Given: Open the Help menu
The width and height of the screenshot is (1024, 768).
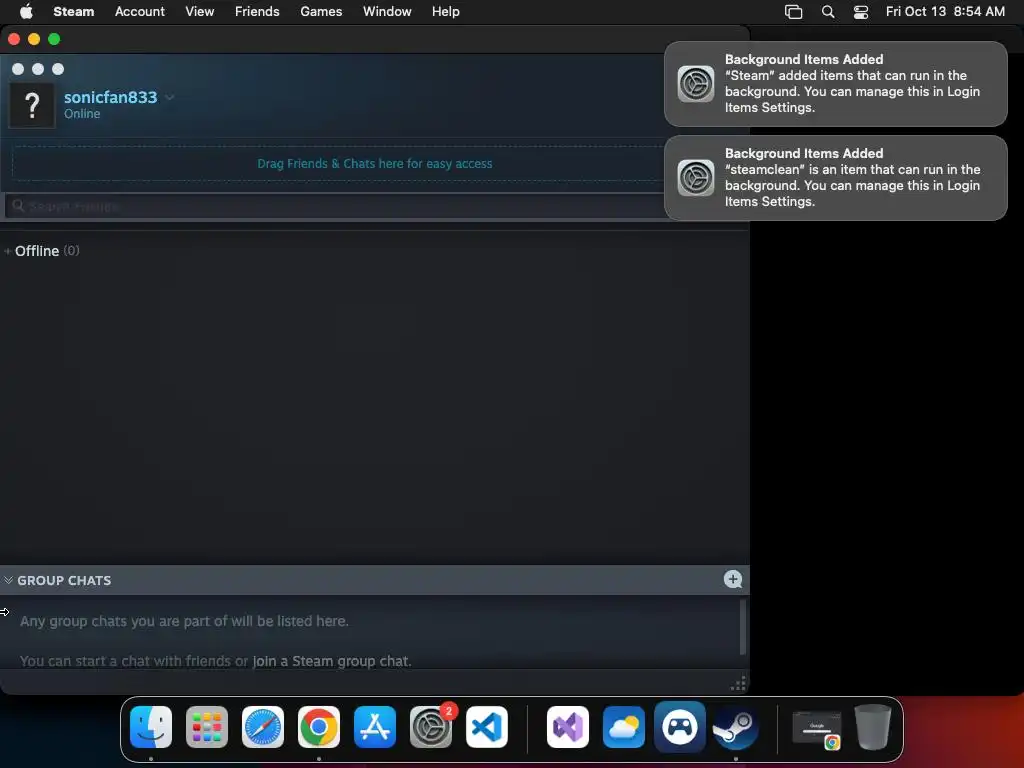Looking at the screenshot, I should coord(446,11).
